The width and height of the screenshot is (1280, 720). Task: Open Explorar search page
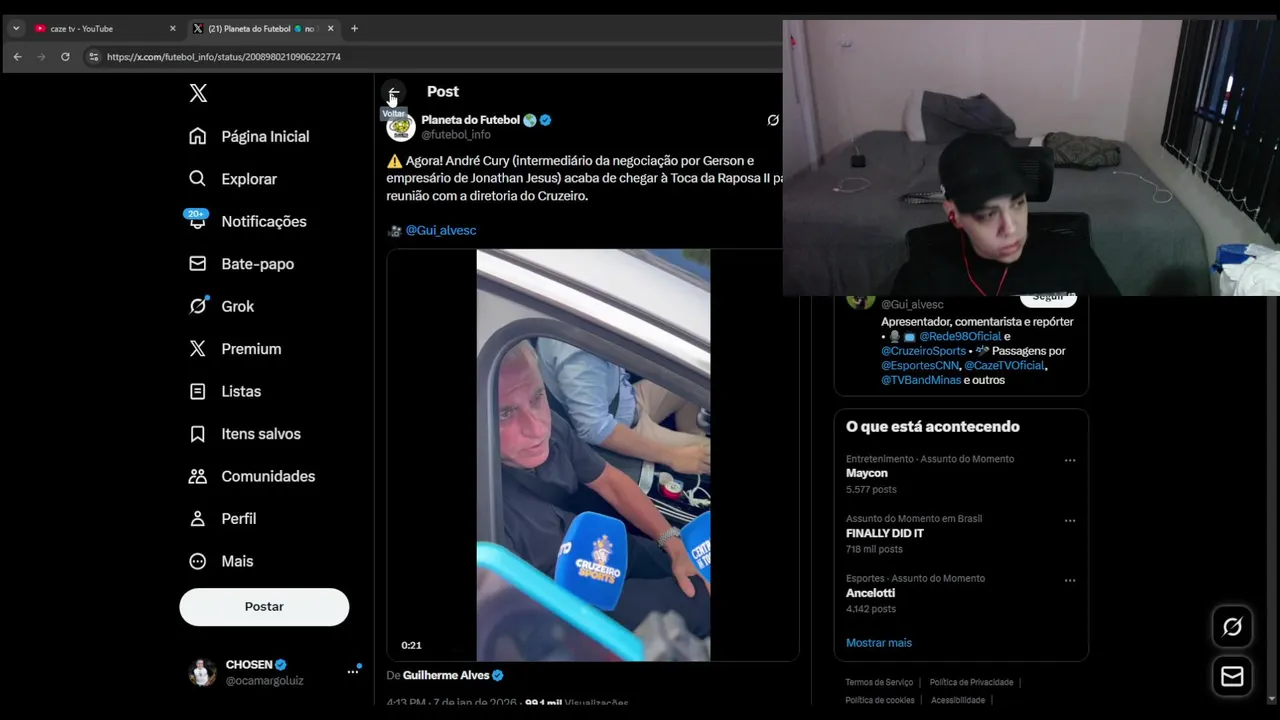(x=233, y=179)
